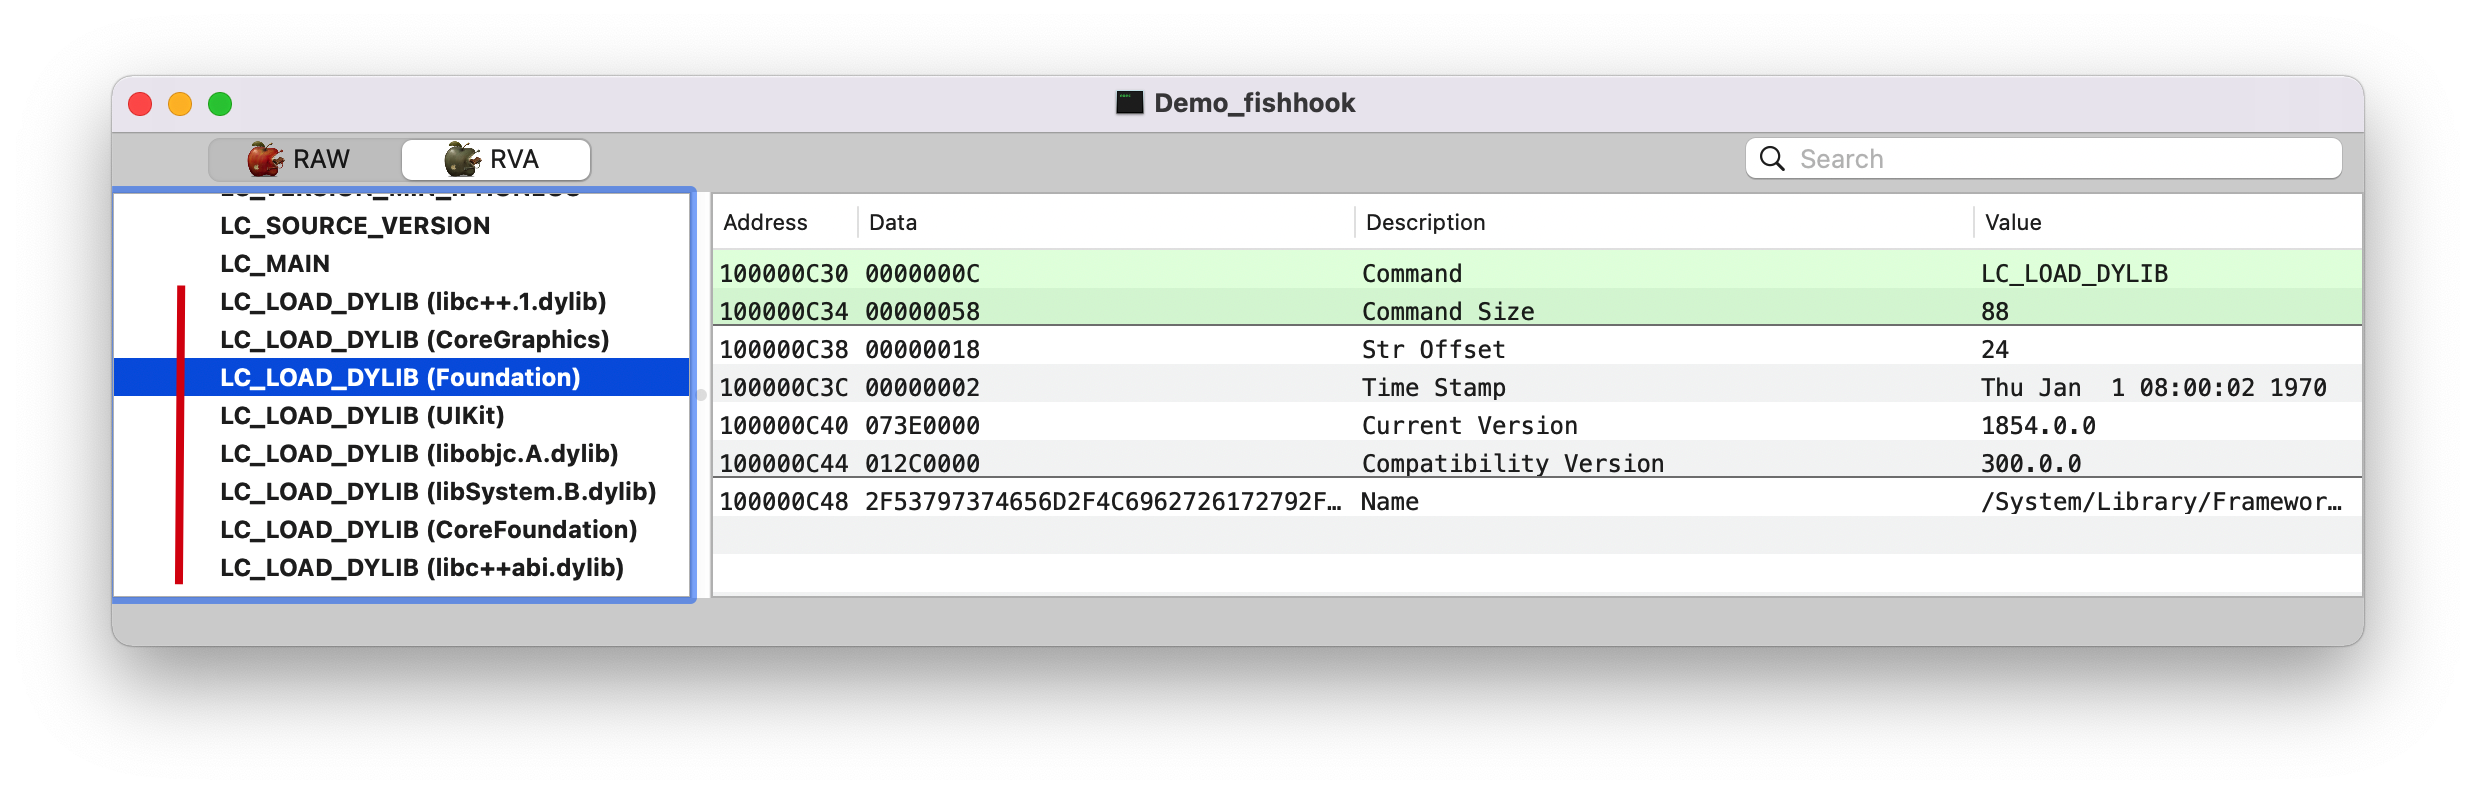Select LC_LOAD_DYLIB (UIKit)
The width and height of the screenshot is (2476, 794).
[362, 416]
